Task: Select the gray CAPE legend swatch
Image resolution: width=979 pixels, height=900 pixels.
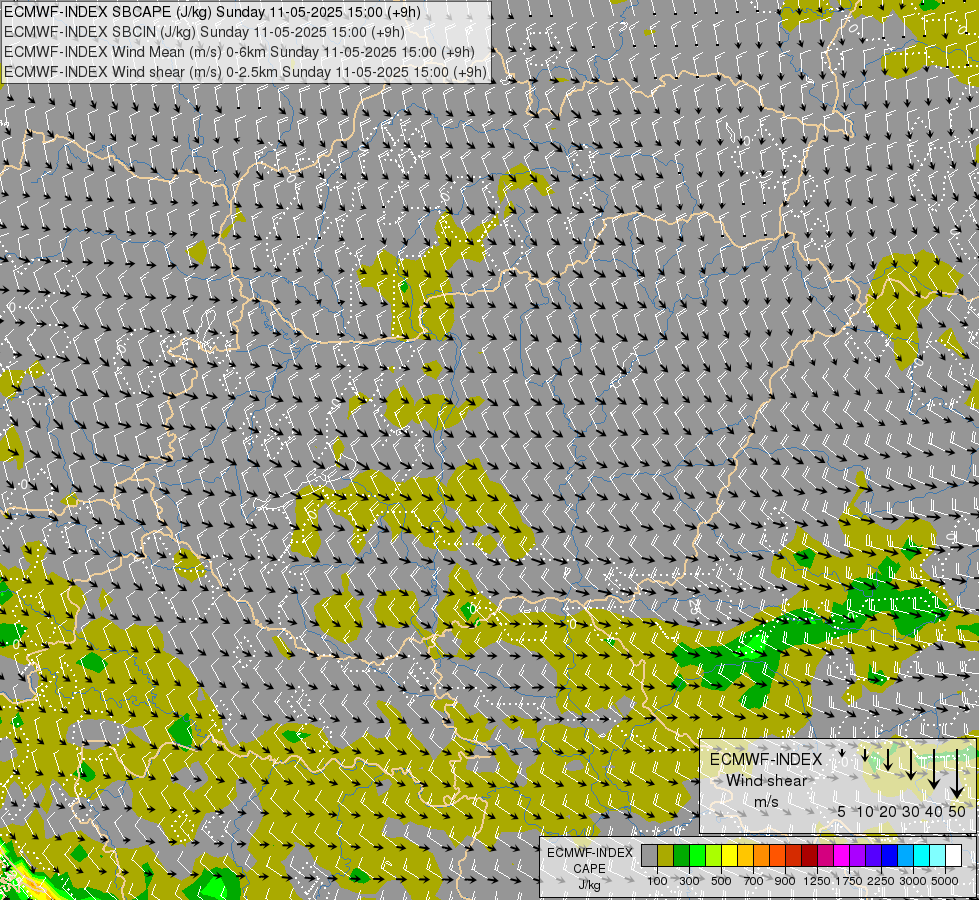Action: point(649,856)
